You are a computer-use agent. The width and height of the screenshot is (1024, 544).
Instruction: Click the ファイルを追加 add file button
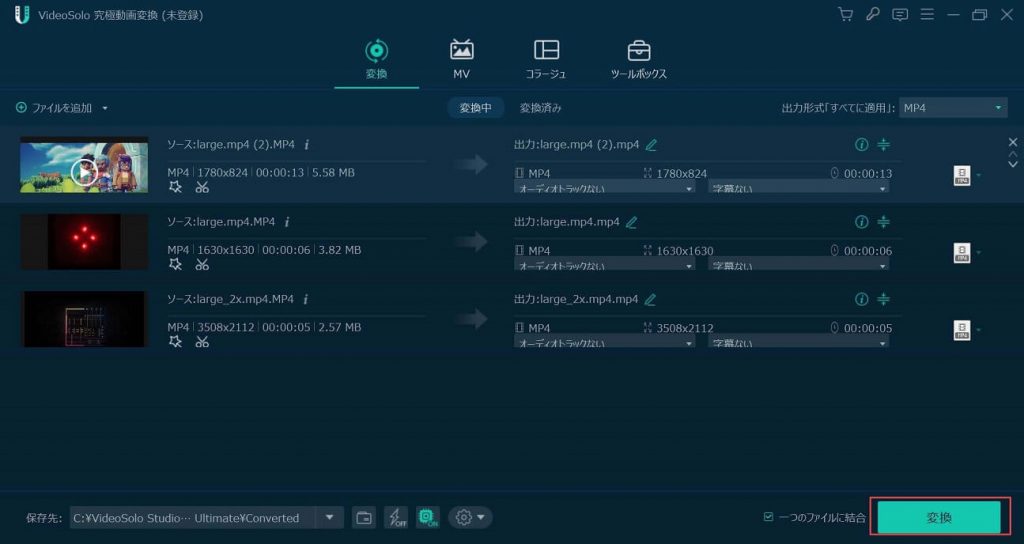[x=60, y=108]
